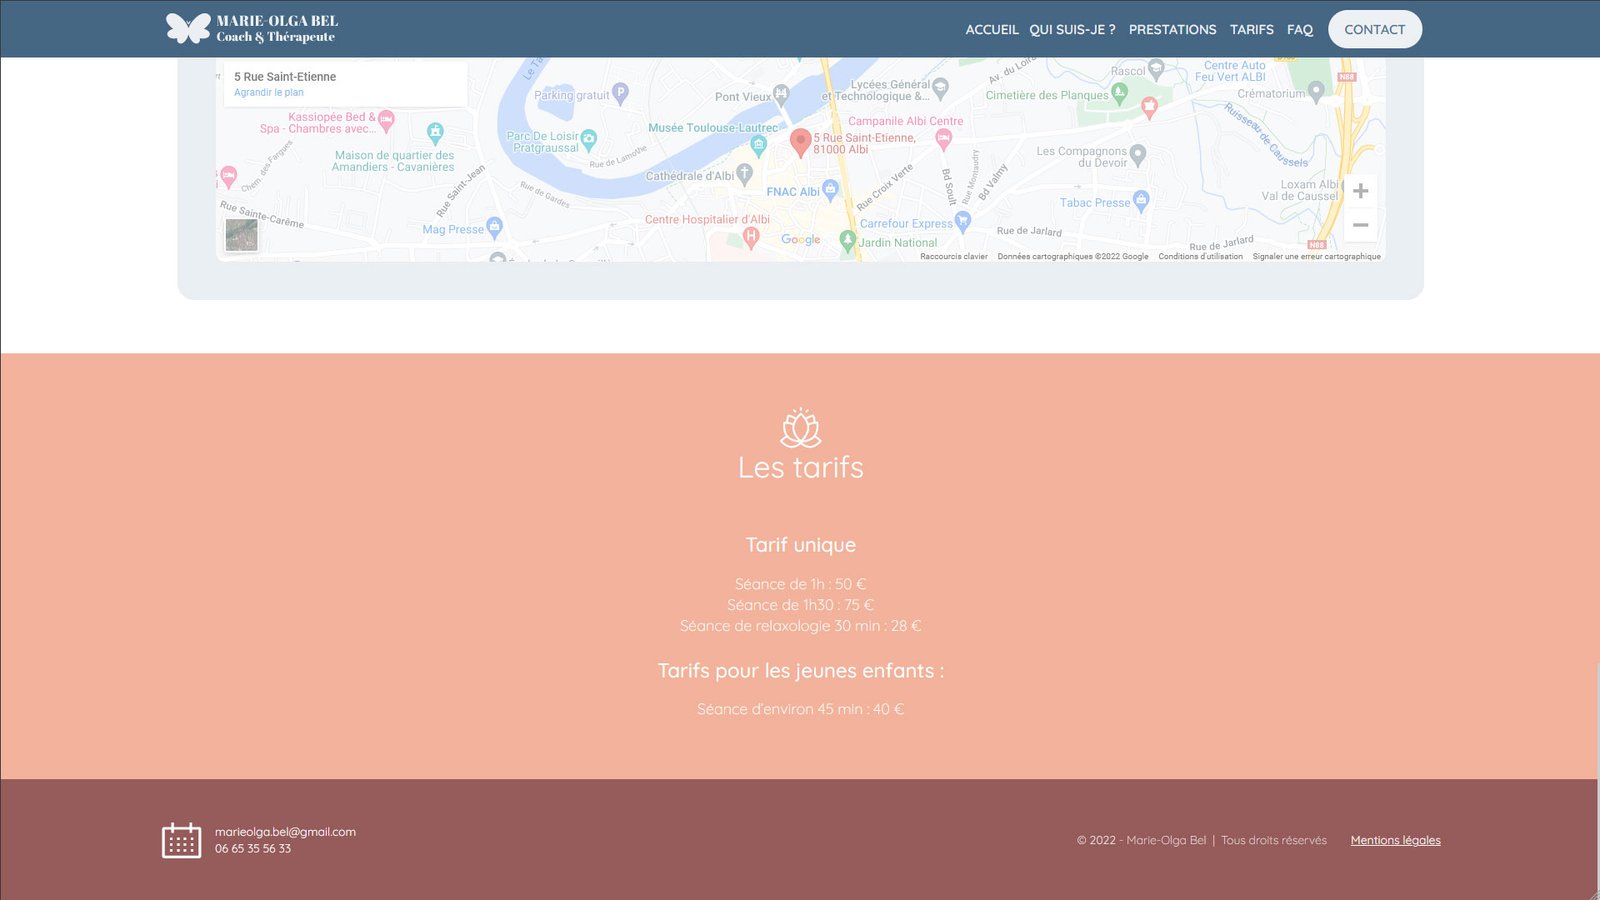The height and width of the screenshot is (900, 1600).
Task: Click the calendar icon in the footer
Action: coord(181,840)
